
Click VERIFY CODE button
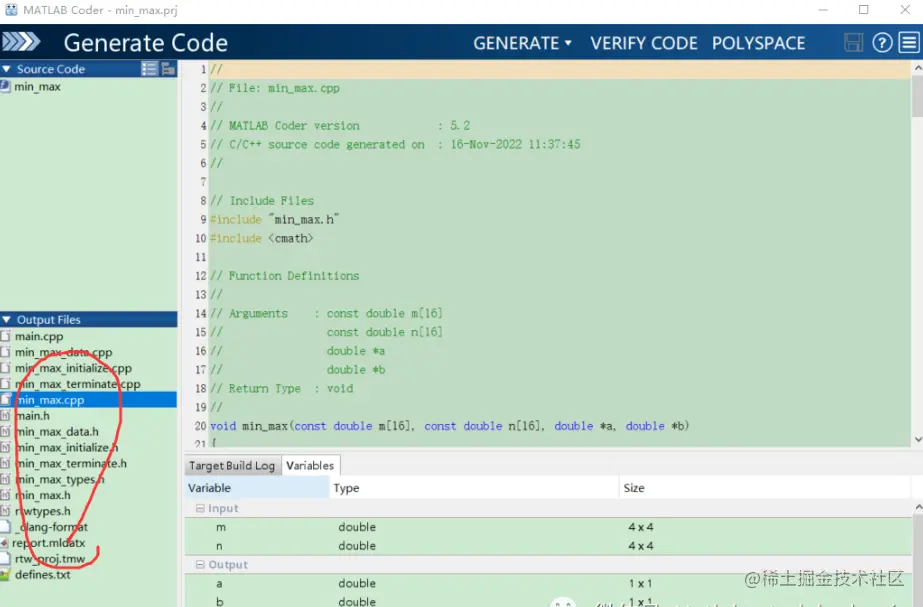point(644,43)
